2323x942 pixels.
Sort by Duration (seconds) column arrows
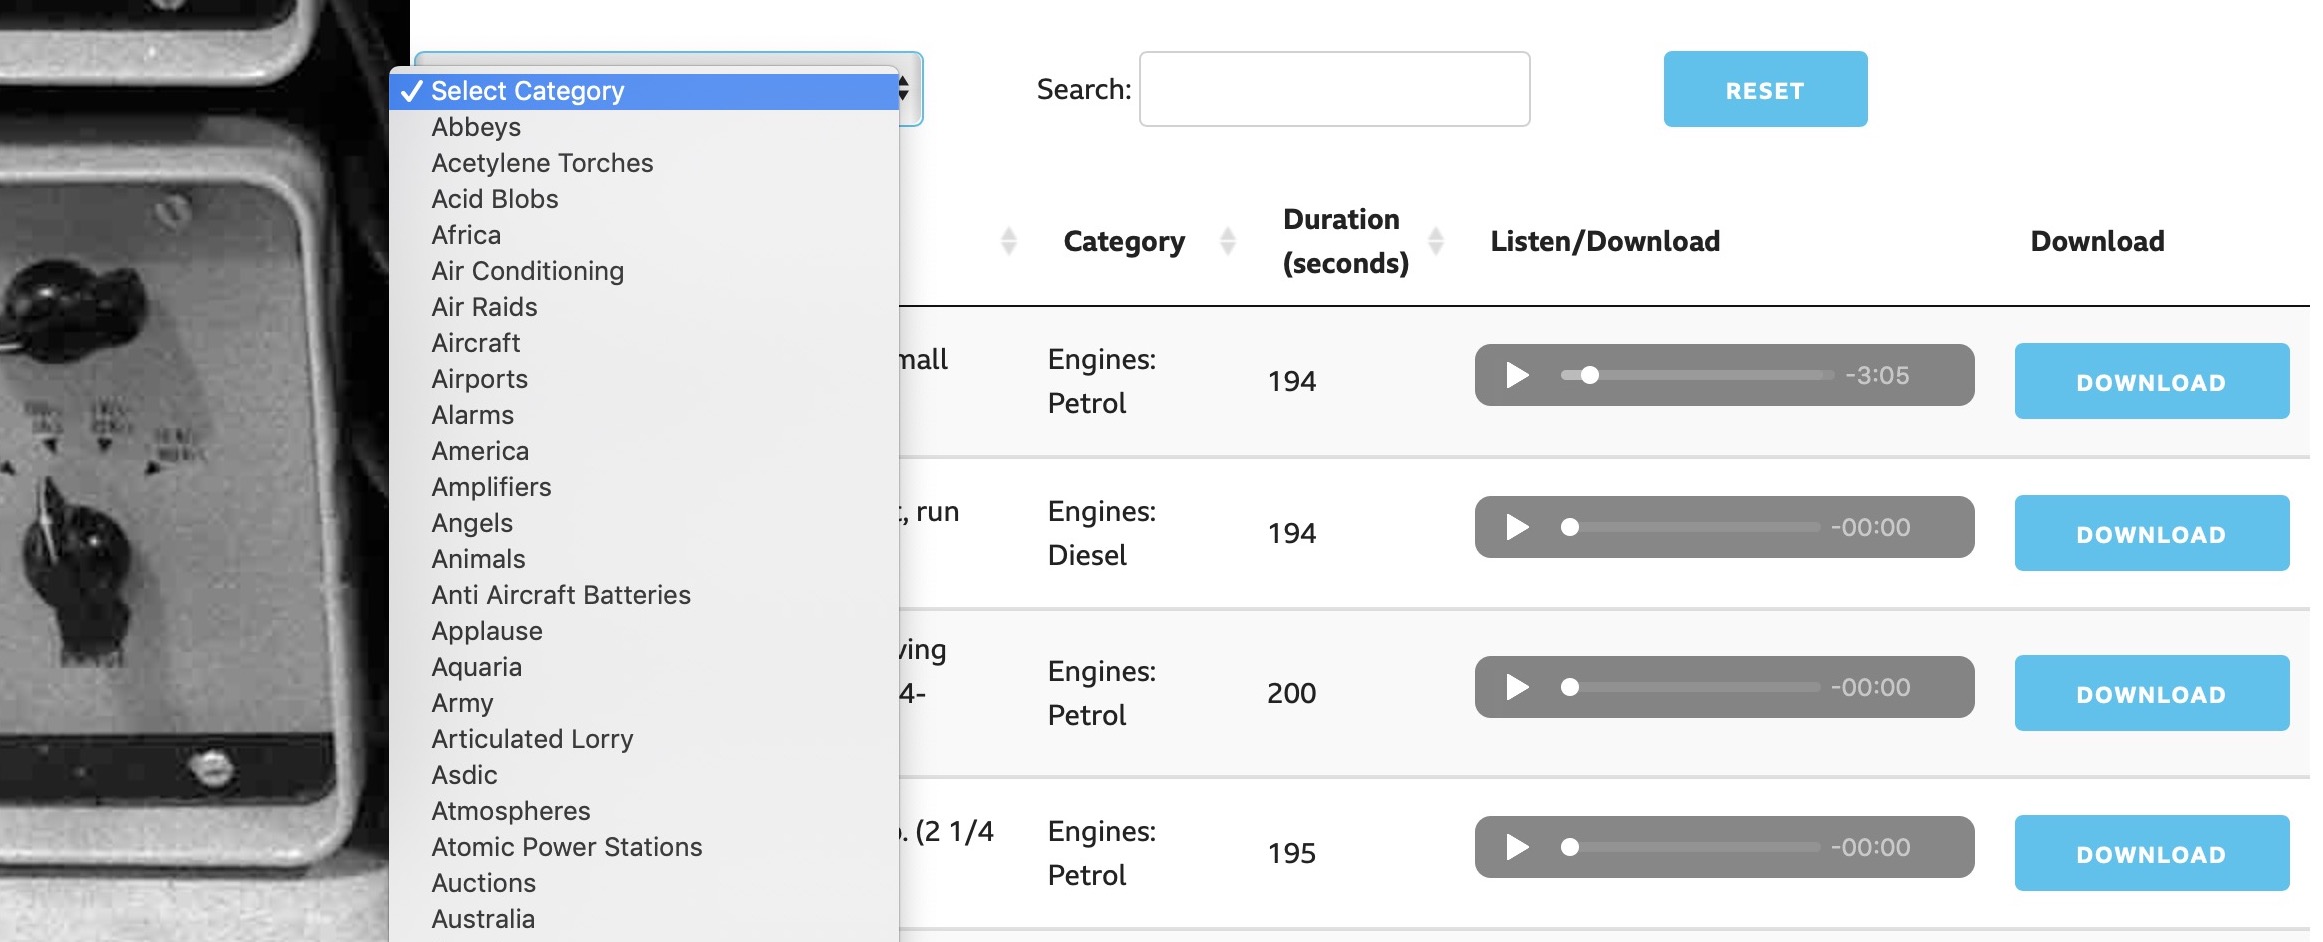1436,241
